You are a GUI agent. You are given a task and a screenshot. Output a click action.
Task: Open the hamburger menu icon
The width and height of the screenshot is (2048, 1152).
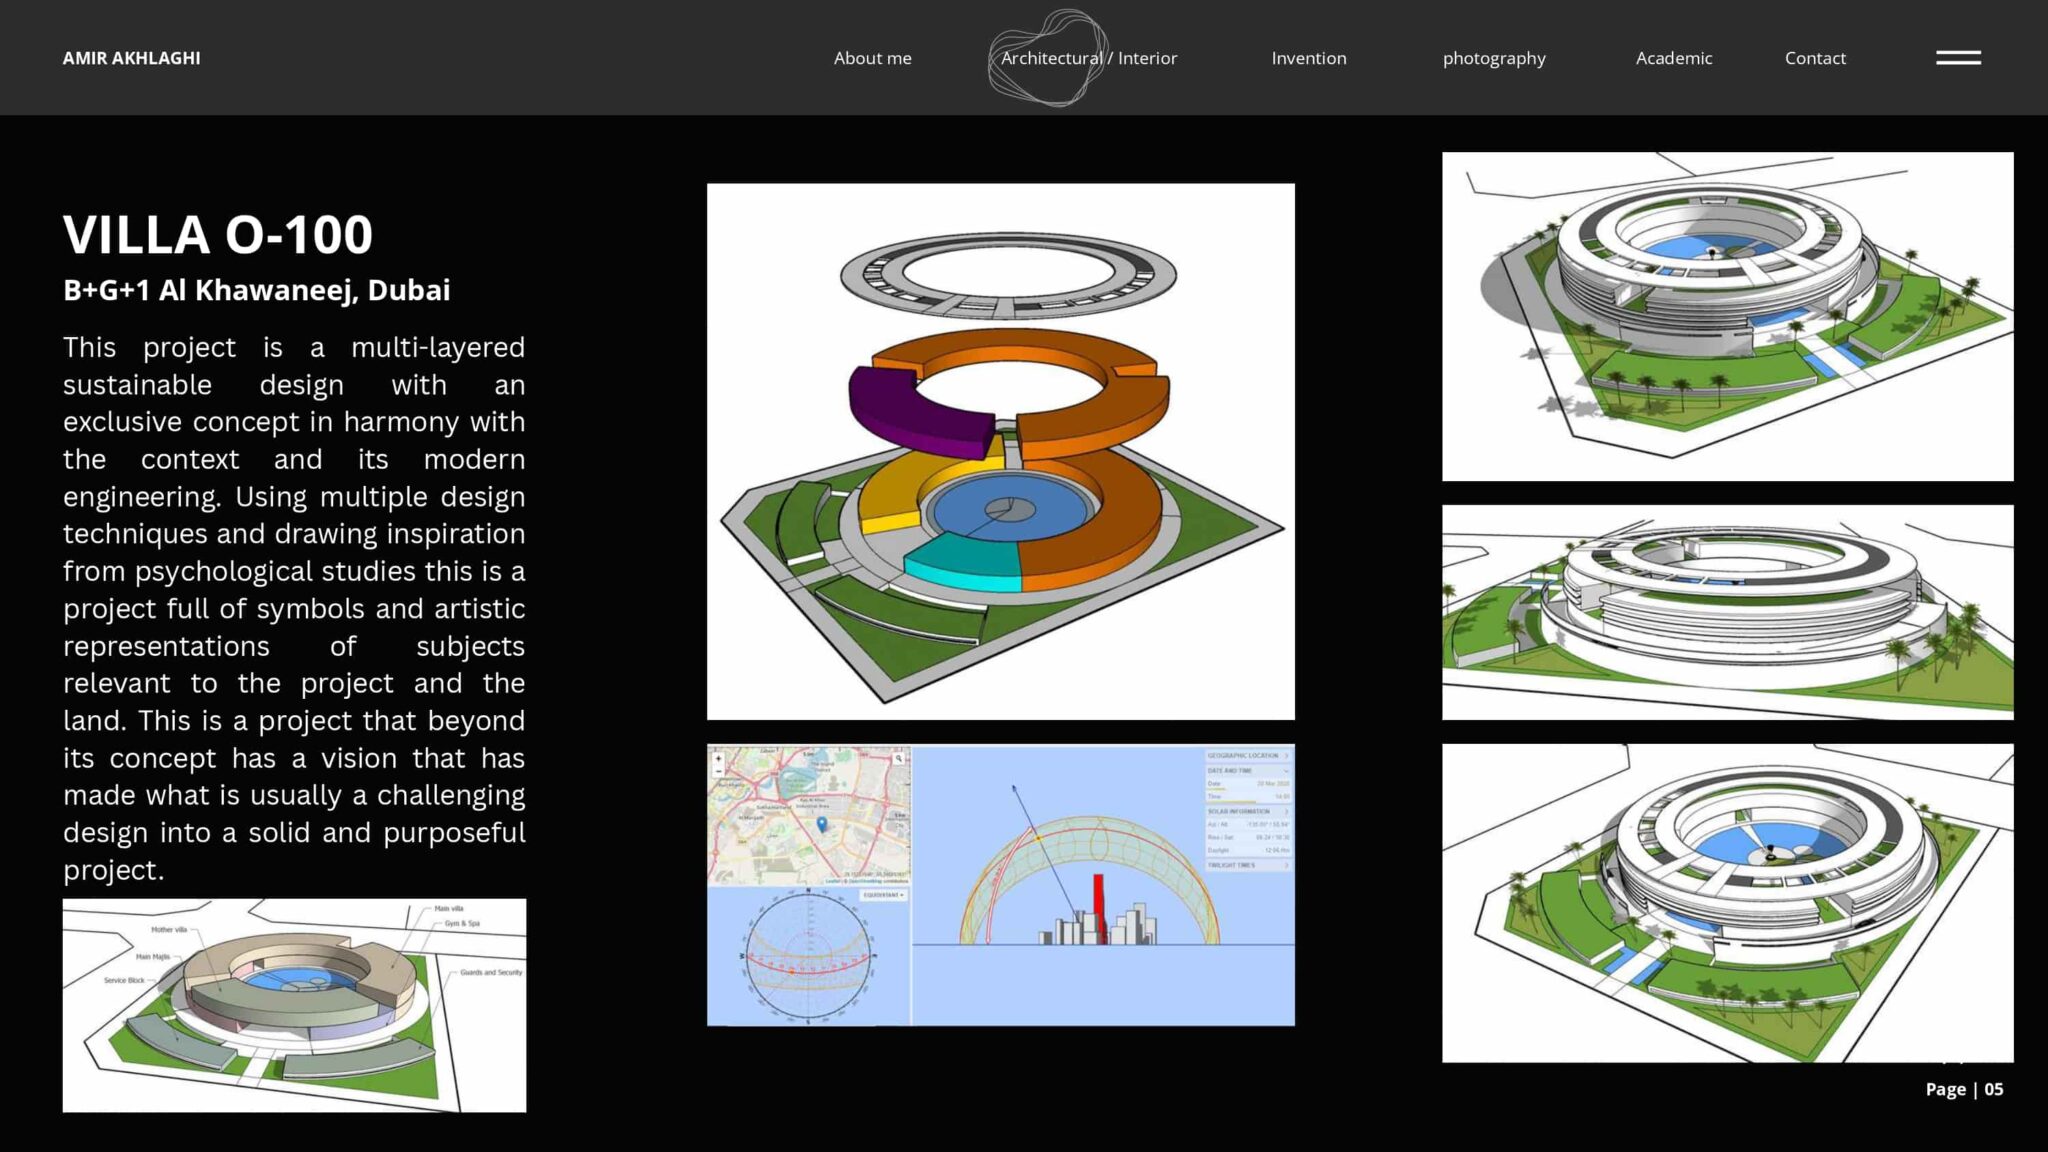point(1958,58)
